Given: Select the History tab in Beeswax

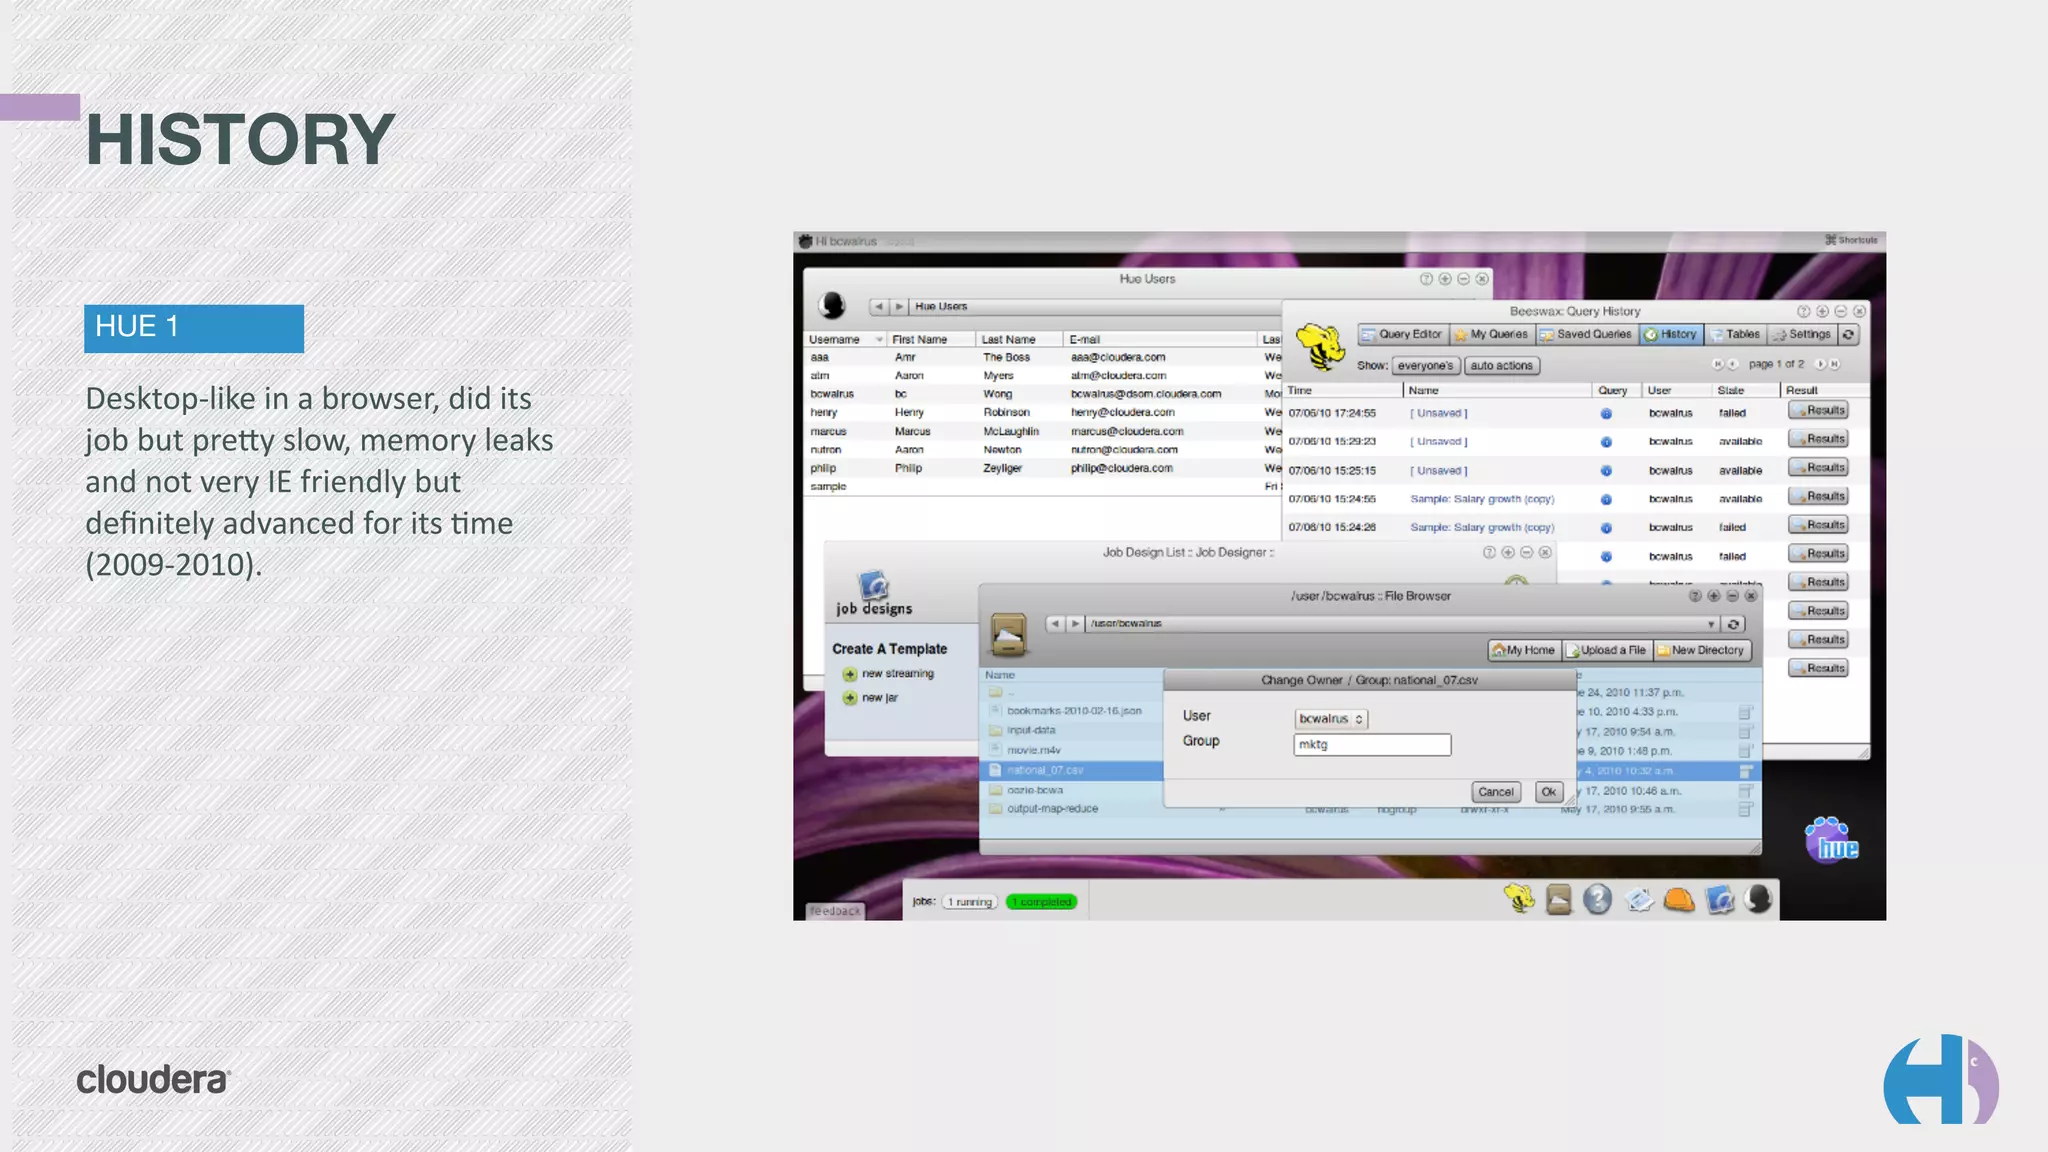Looking at the screenshot, I should (1671, 335).
